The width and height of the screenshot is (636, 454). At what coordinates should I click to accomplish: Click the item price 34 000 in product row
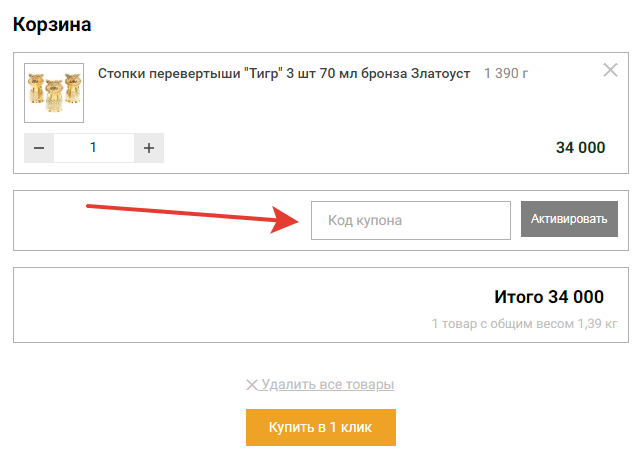point(580,148)
